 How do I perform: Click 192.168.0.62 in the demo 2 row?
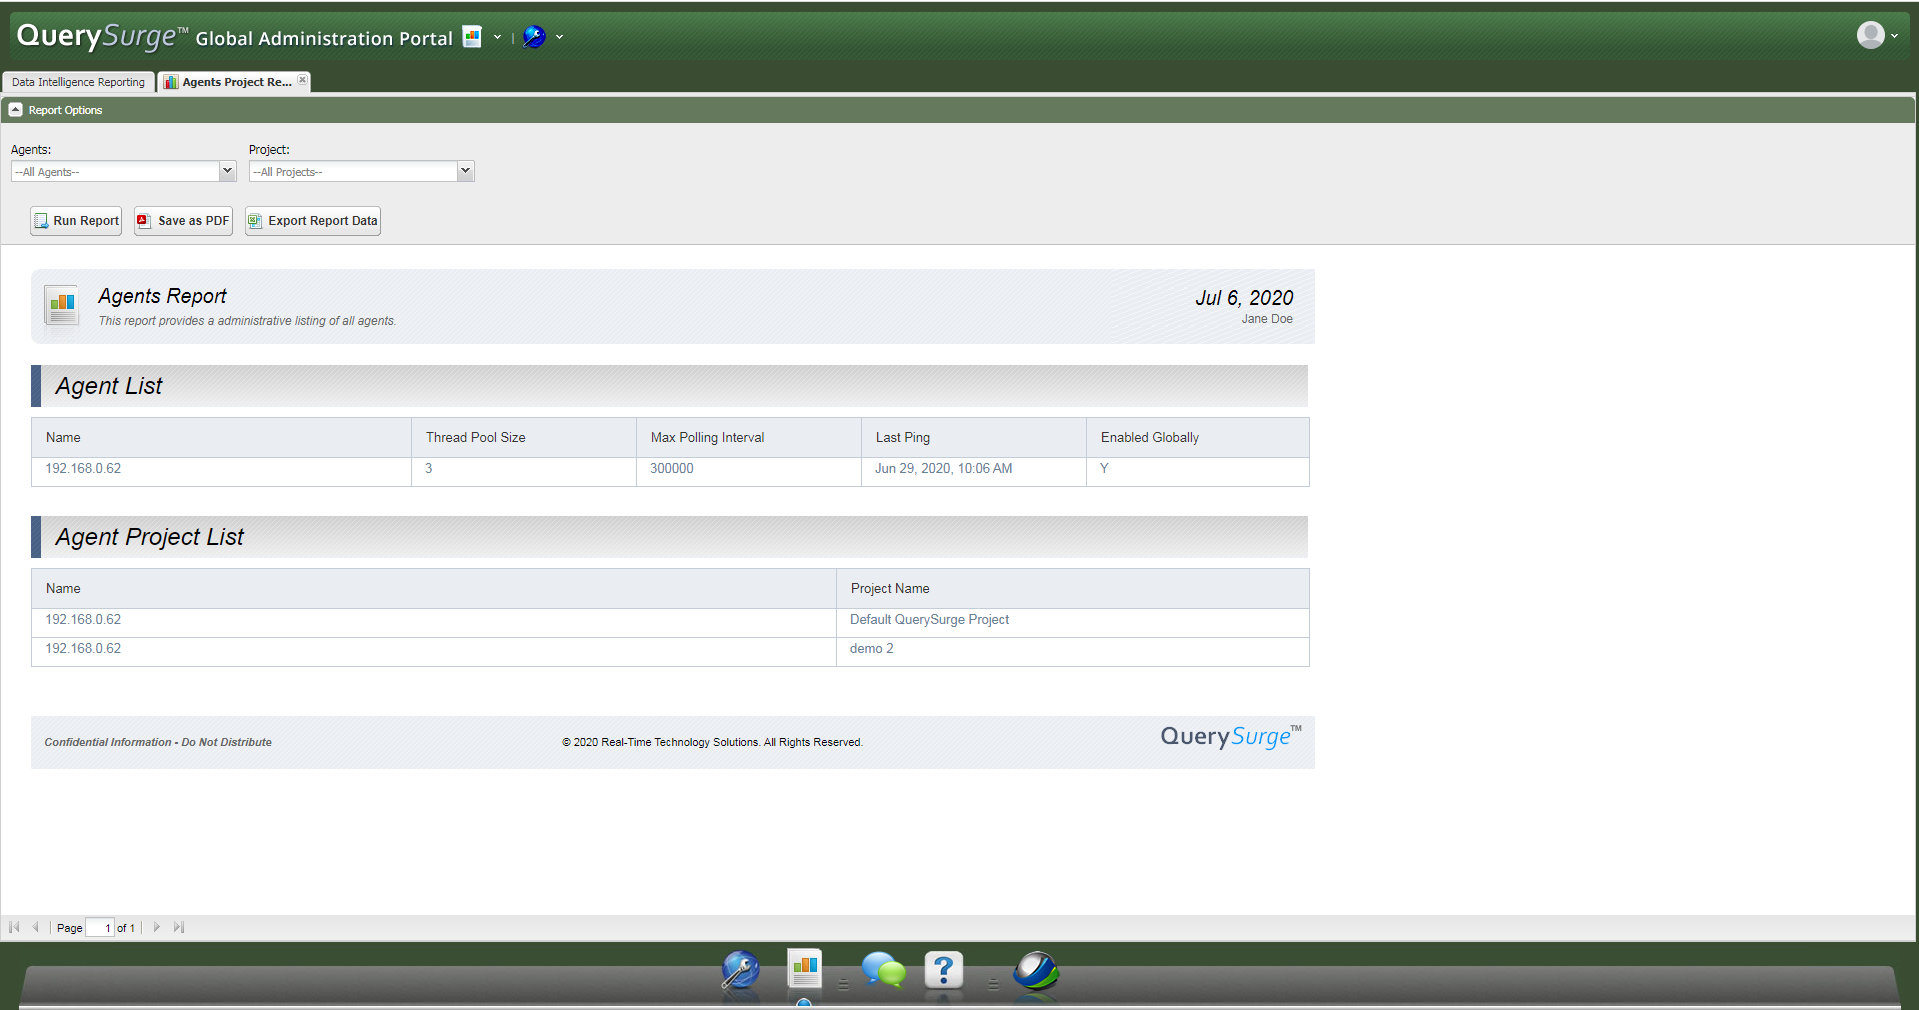(x=83, y=649)
